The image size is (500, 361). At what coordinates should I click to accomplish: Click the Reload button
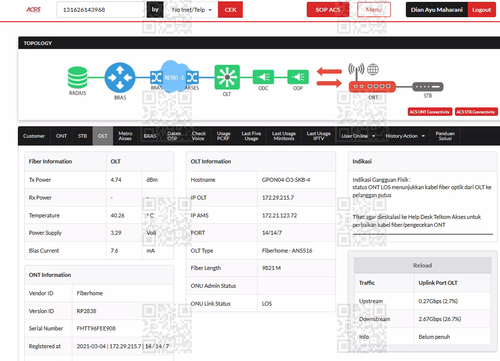[422, 265]
